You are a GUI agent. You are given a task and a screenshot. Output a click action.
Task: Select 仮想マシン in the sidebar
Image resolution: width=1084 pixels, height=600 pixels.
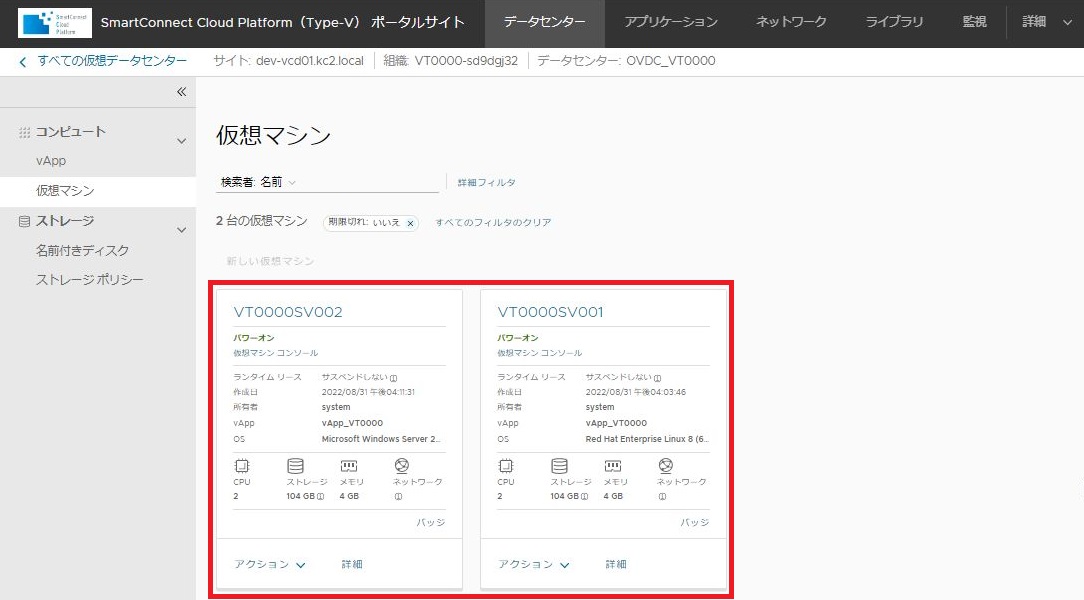click(x=98, y=191)
